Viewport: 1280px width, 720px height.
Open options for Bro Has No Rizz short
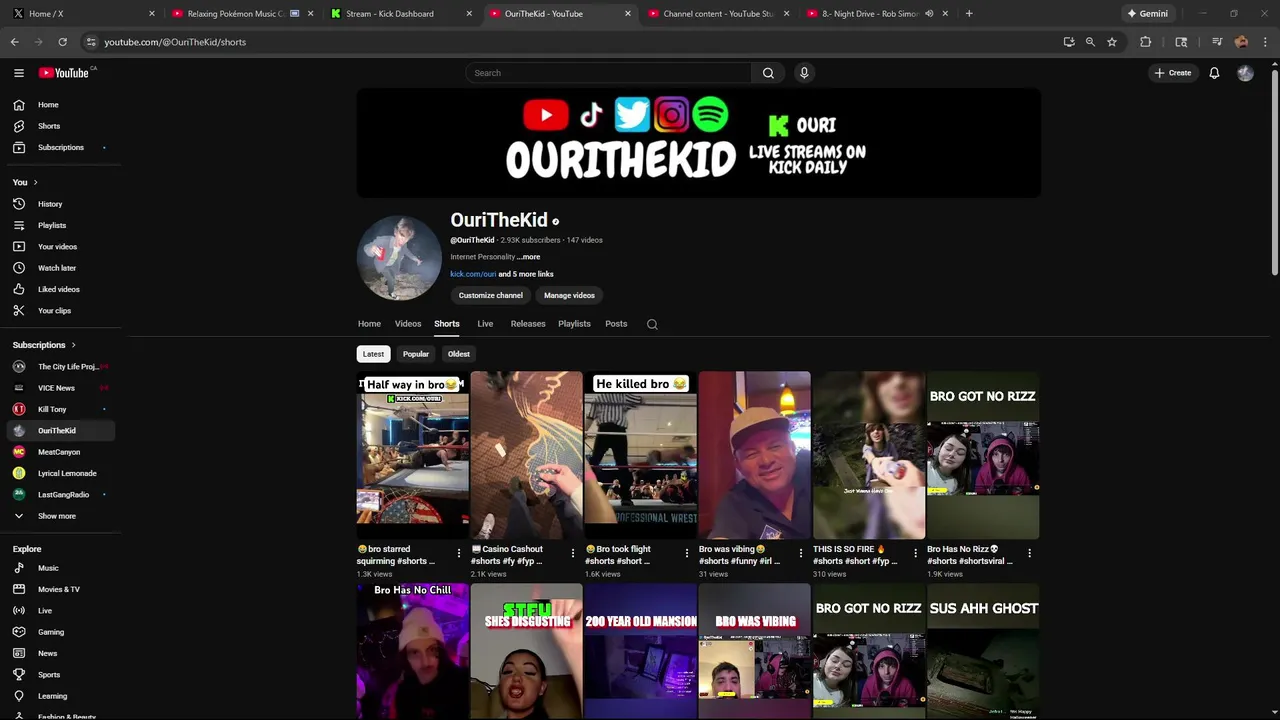click(x=1029, y=553)
